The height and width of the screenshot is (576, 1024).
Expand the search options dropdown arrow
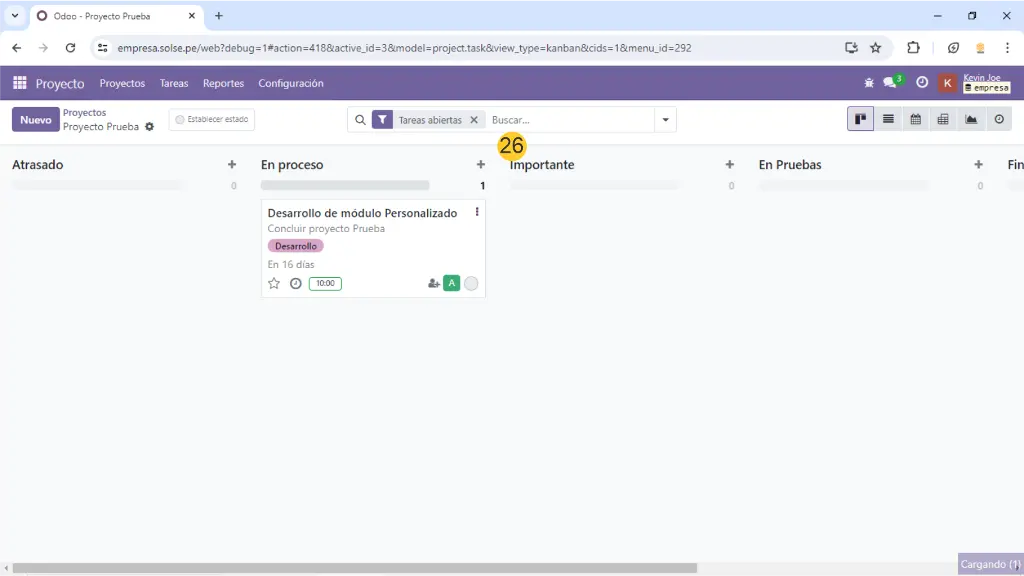point(665,120)
